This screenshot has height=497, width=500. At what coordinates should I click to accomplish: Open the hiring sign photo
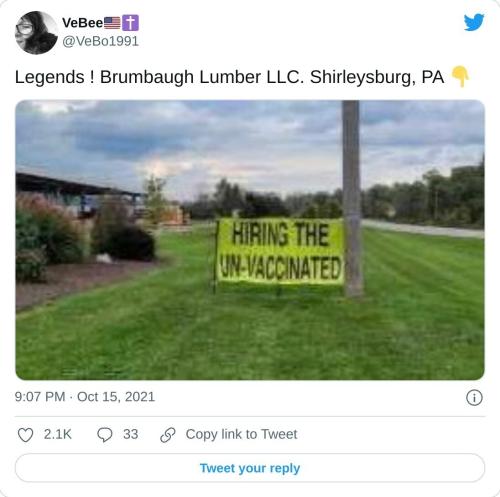[x=250, y=240]
